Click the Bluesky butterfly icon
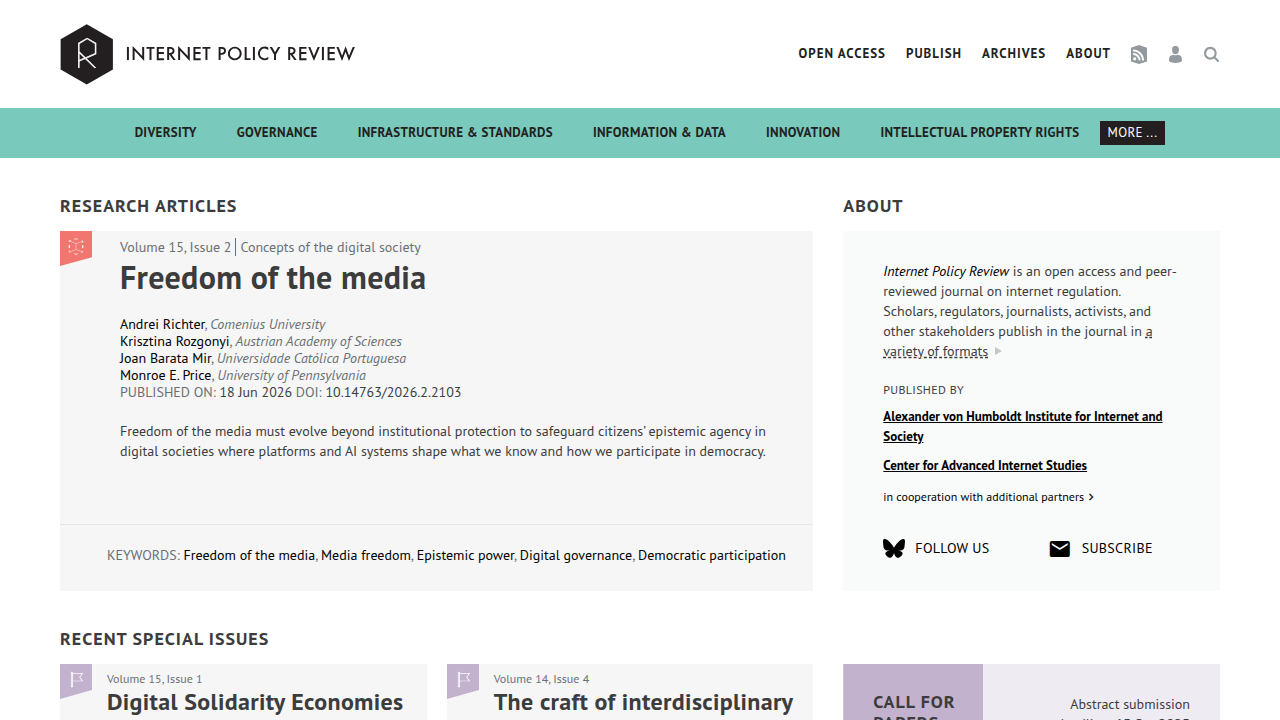The height and width of the screenshot is (720, 1280). pos(894,548)
